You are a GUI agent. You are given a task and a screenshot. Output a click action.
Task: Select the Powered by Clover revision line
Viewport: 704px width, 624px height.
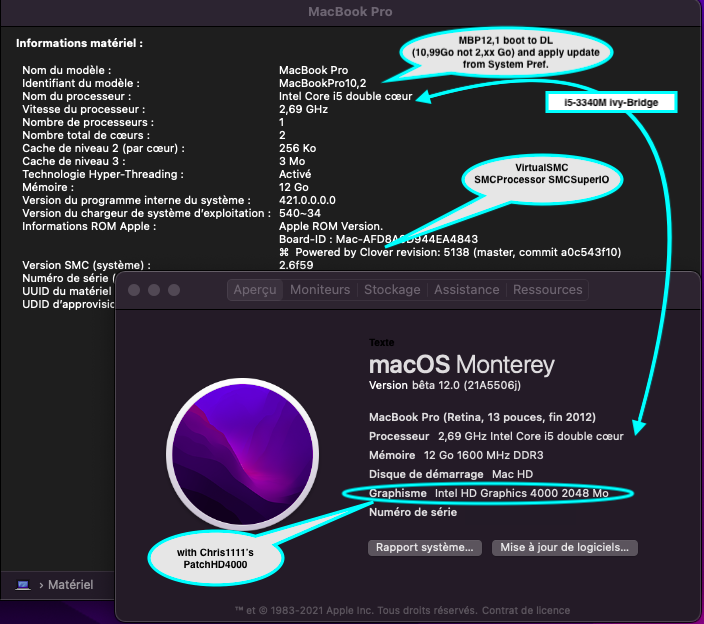pos(450,253)
